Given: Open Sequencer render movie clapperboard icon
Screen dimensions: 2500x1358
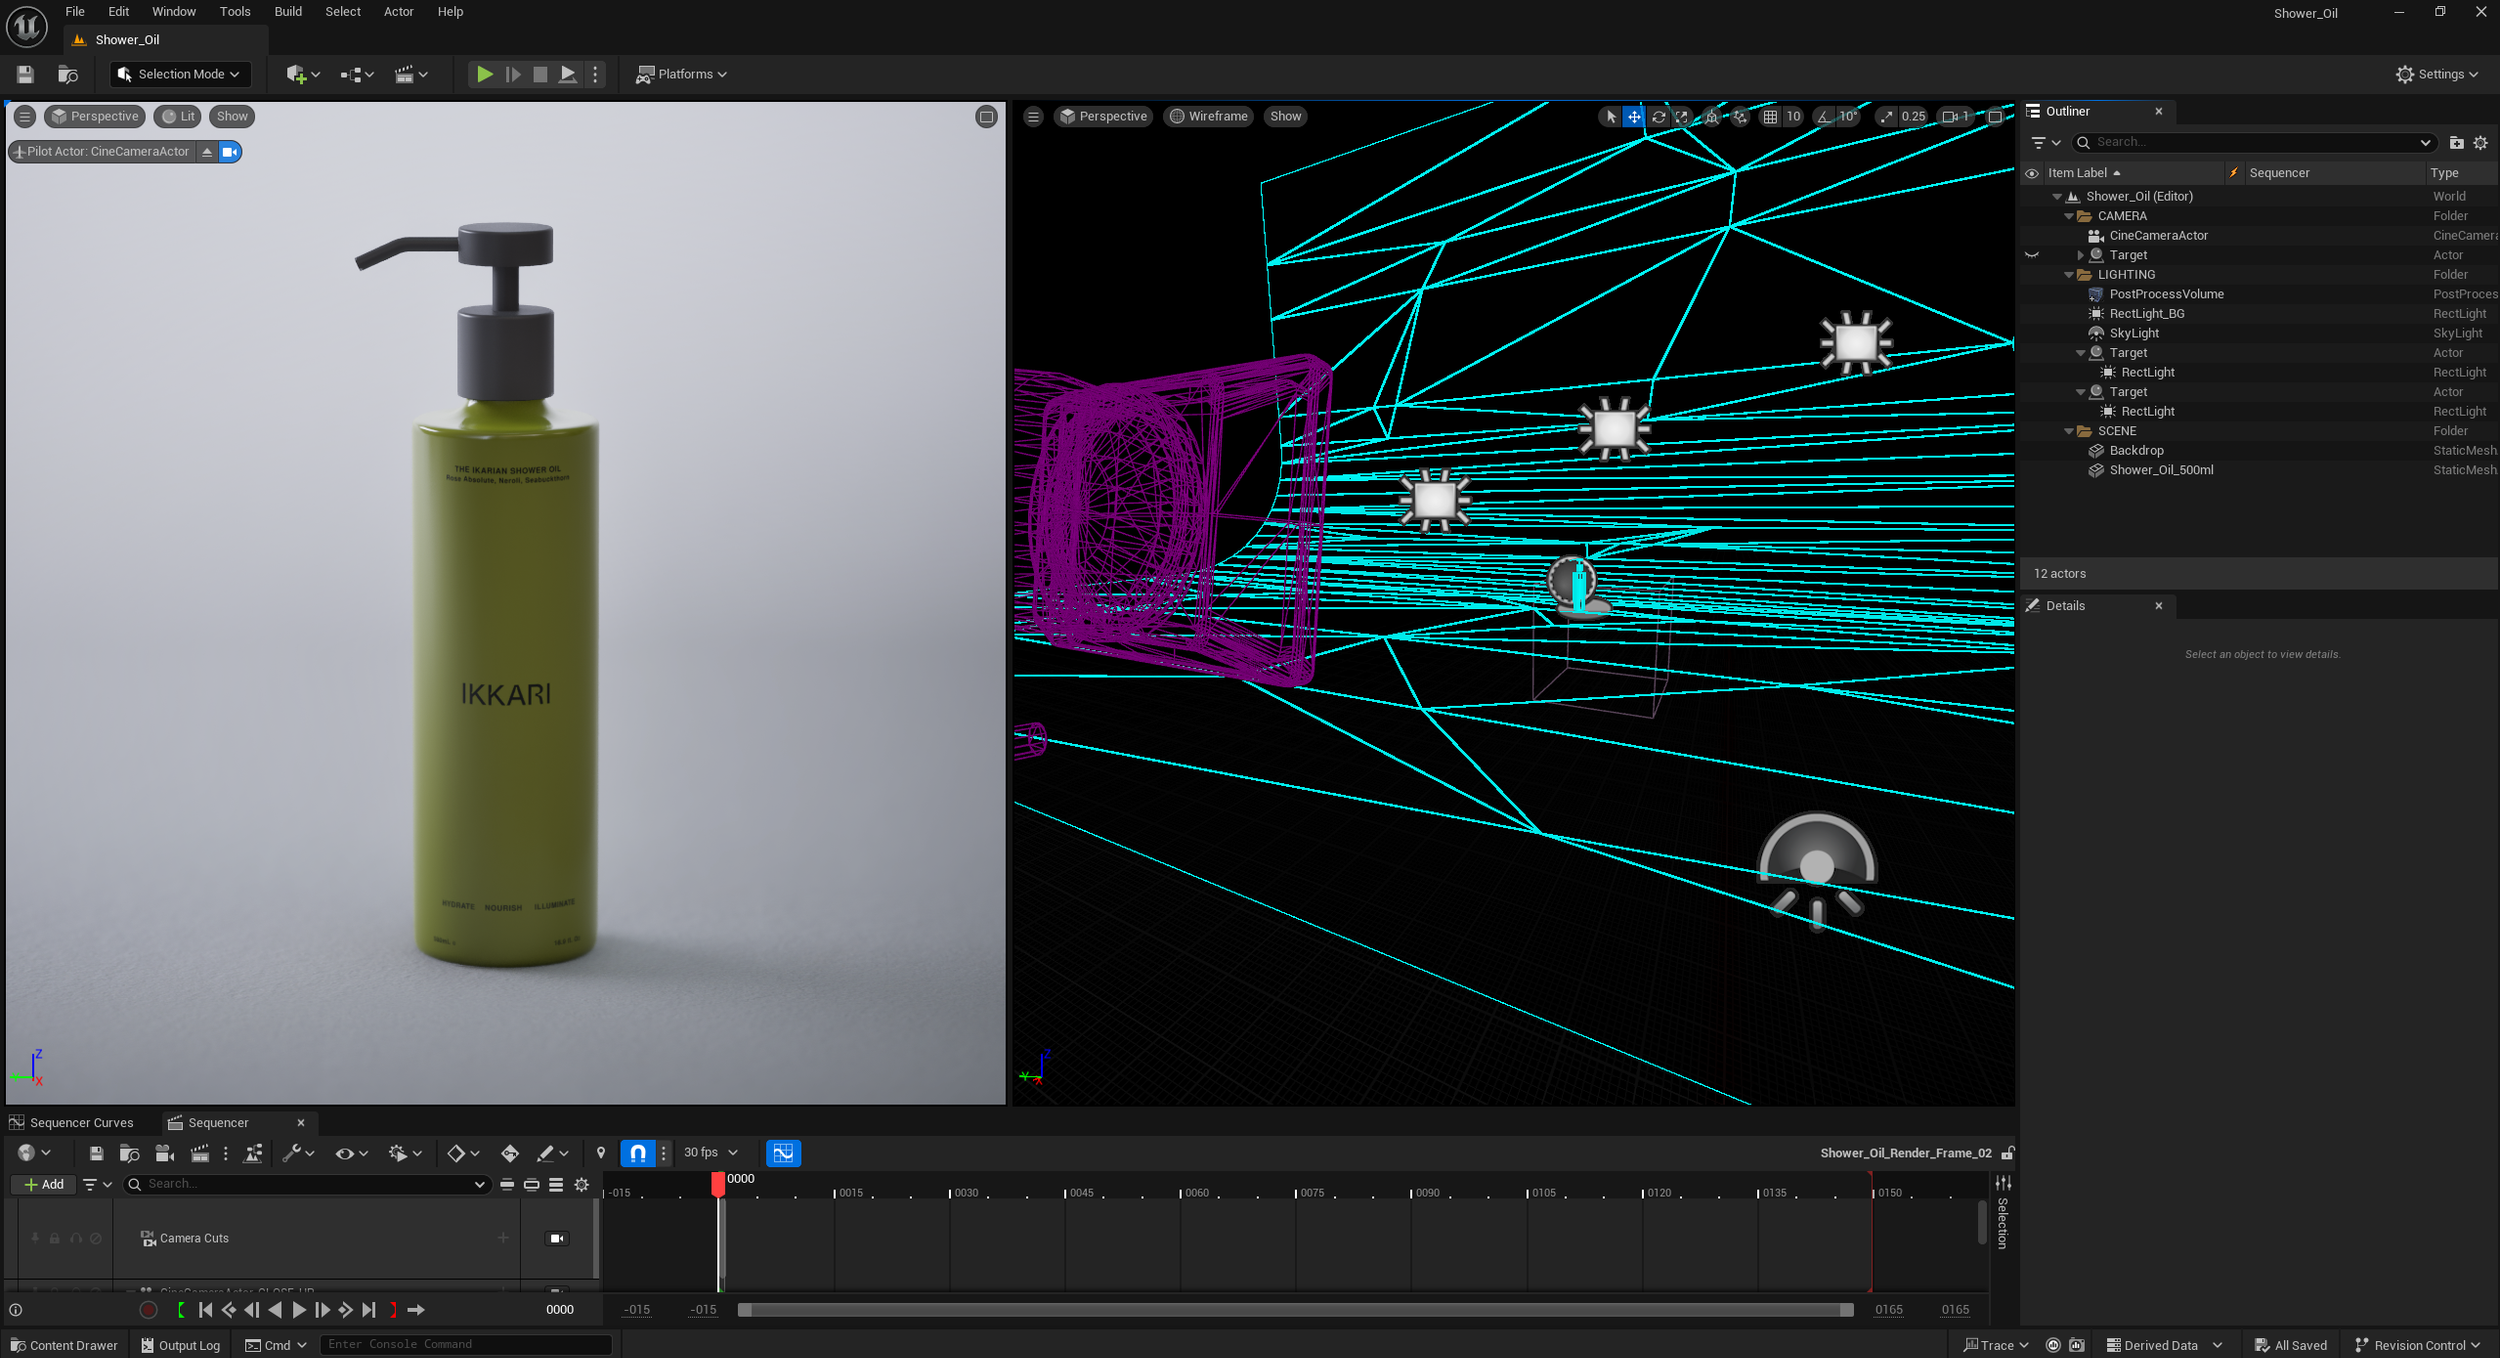Looking at the screenshot, I should [200, 1153].
